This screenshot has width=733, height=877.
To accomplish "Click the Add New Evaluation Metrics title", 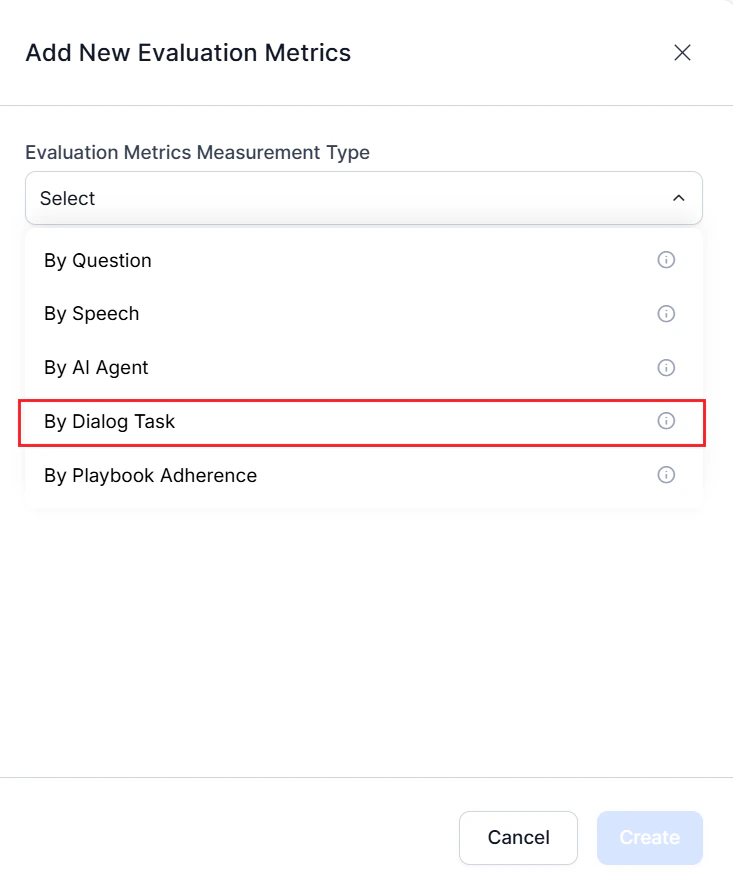I will coord(188,53).
